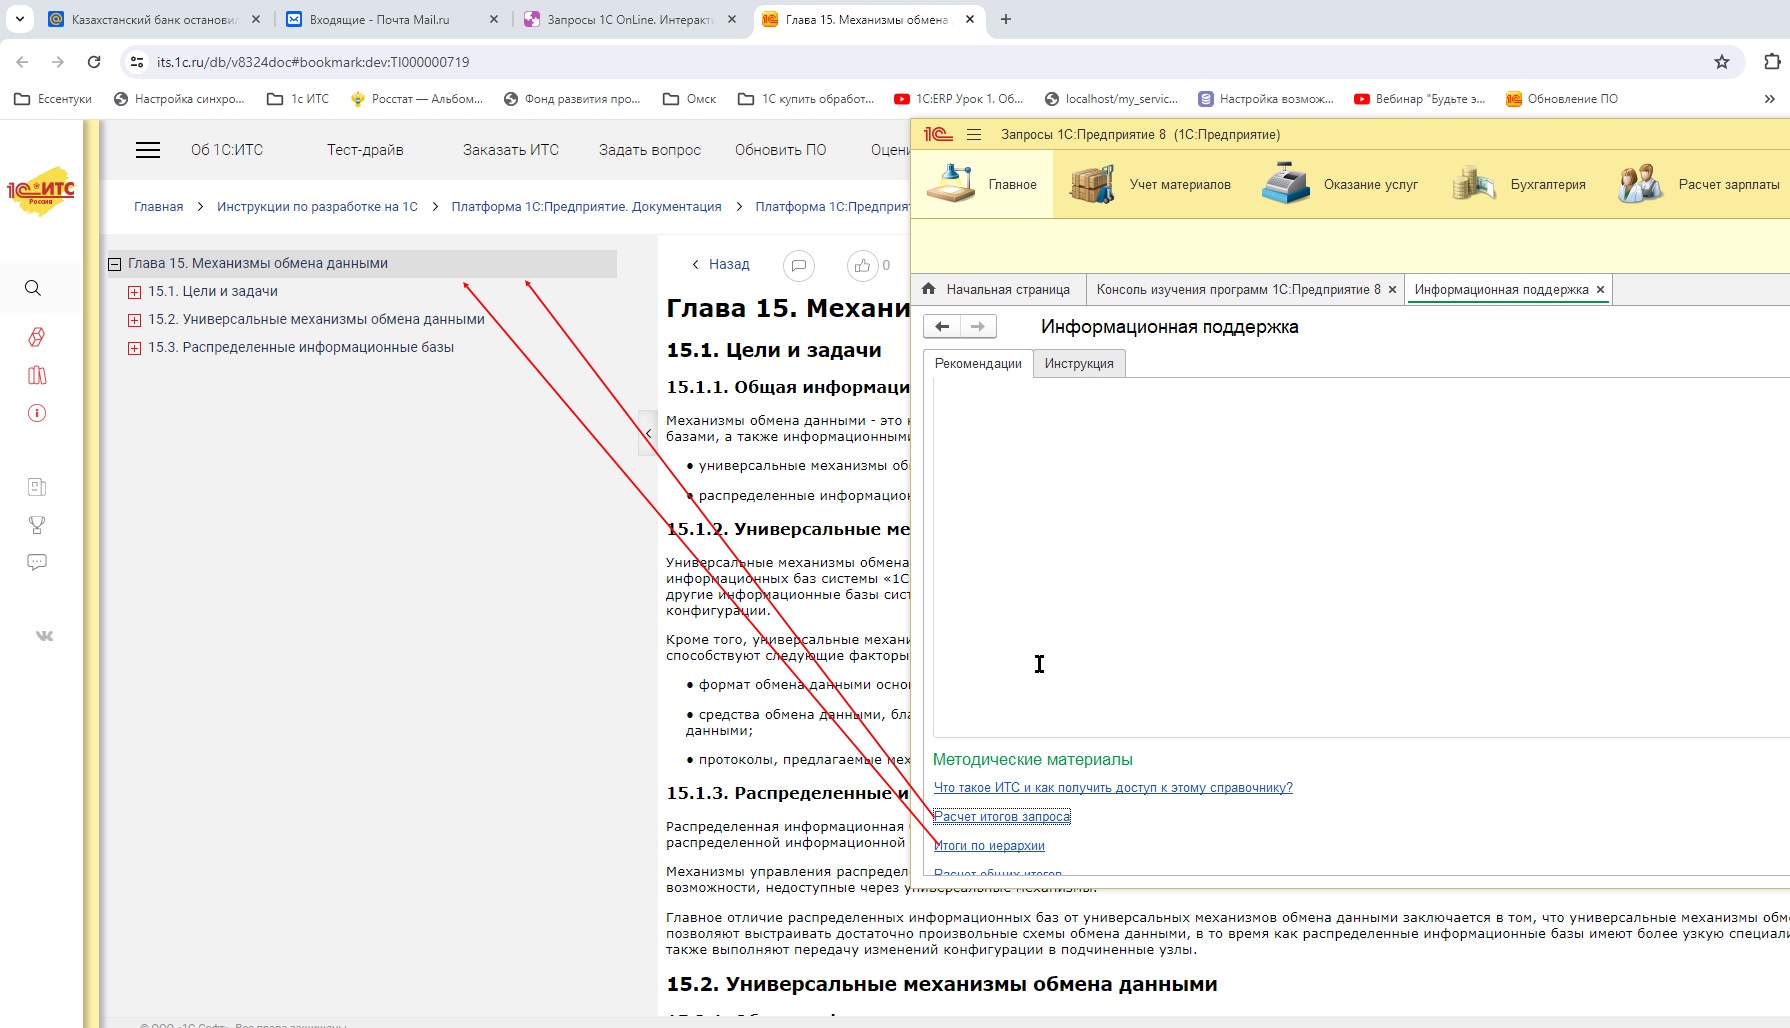
Task: Close the Консоль изучения программ tab
Action: (x=1392, y=290)
